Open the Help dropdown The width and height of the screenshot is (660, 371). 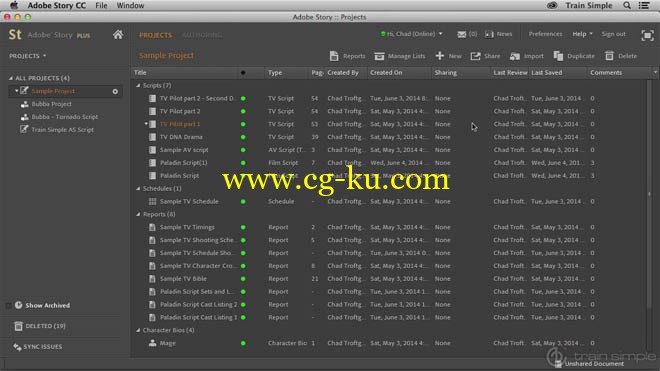582,34
